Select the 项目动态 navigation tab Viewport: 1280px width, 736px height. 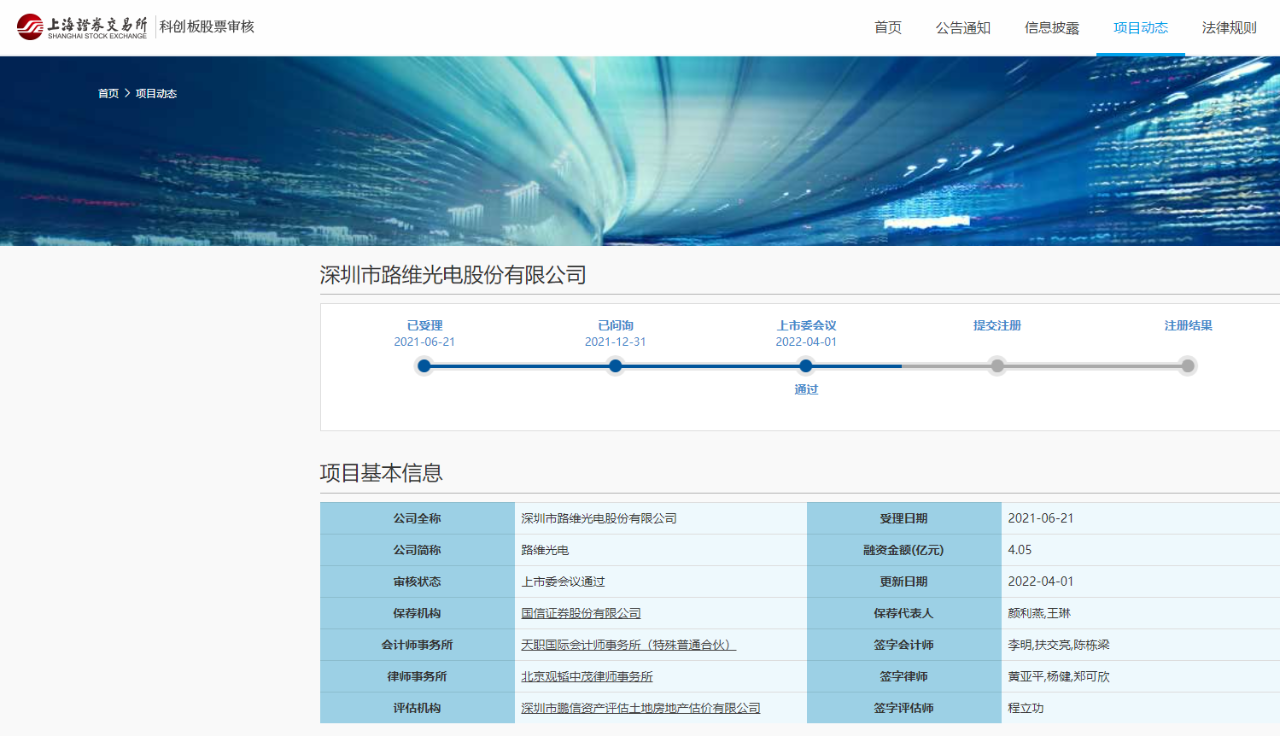(1140, 28)
